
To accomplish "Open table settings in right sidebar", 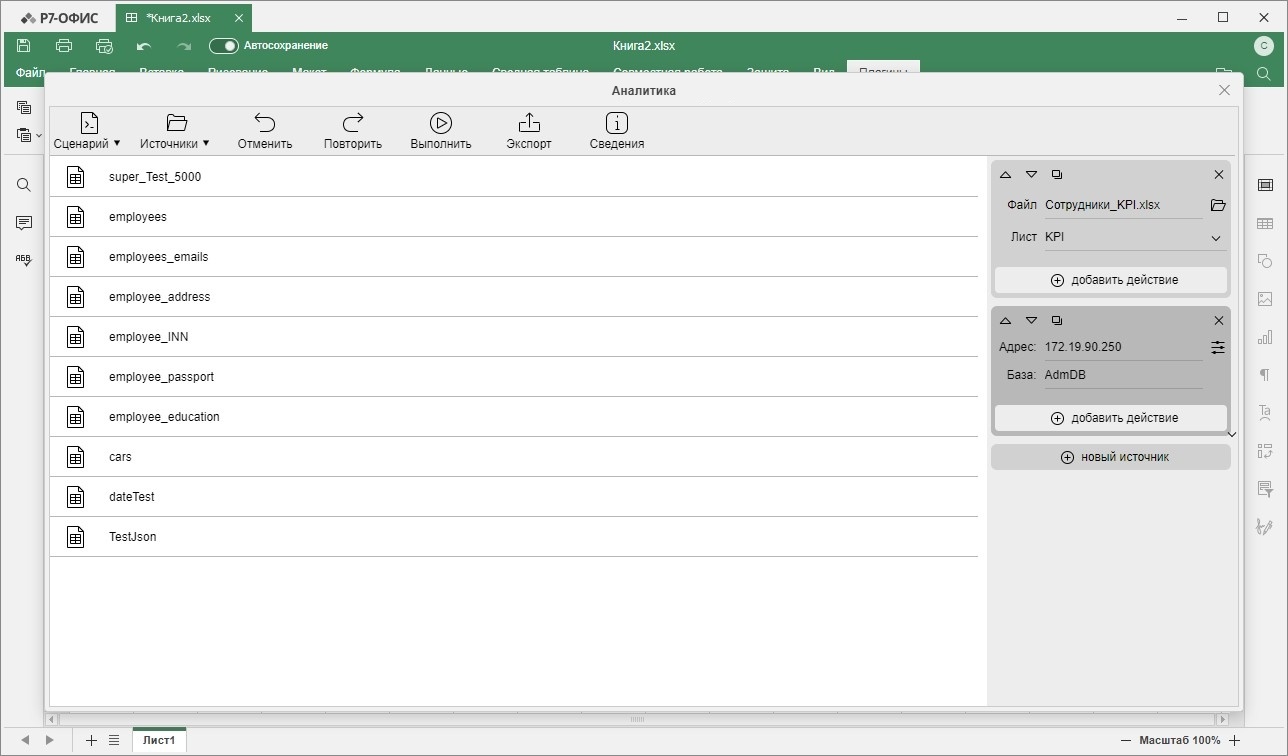I will click(x=1265, y=223).
